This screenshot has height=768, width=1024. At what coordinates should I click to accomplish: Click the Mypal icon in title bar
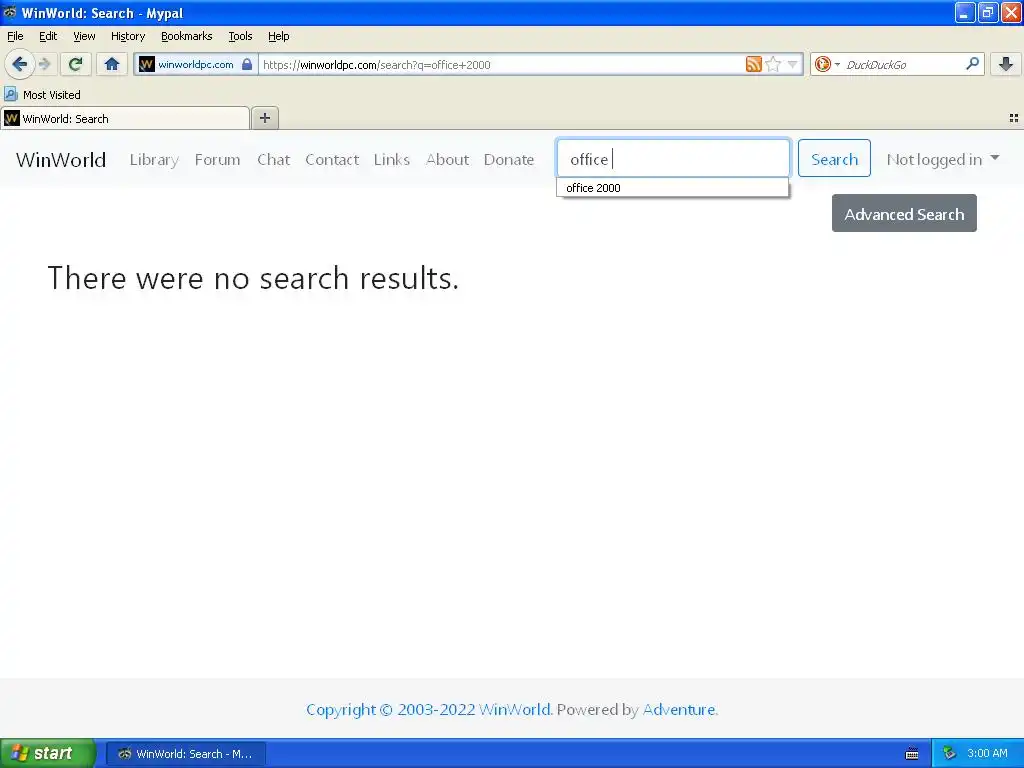pyautogui.click(x=10, y=12)
